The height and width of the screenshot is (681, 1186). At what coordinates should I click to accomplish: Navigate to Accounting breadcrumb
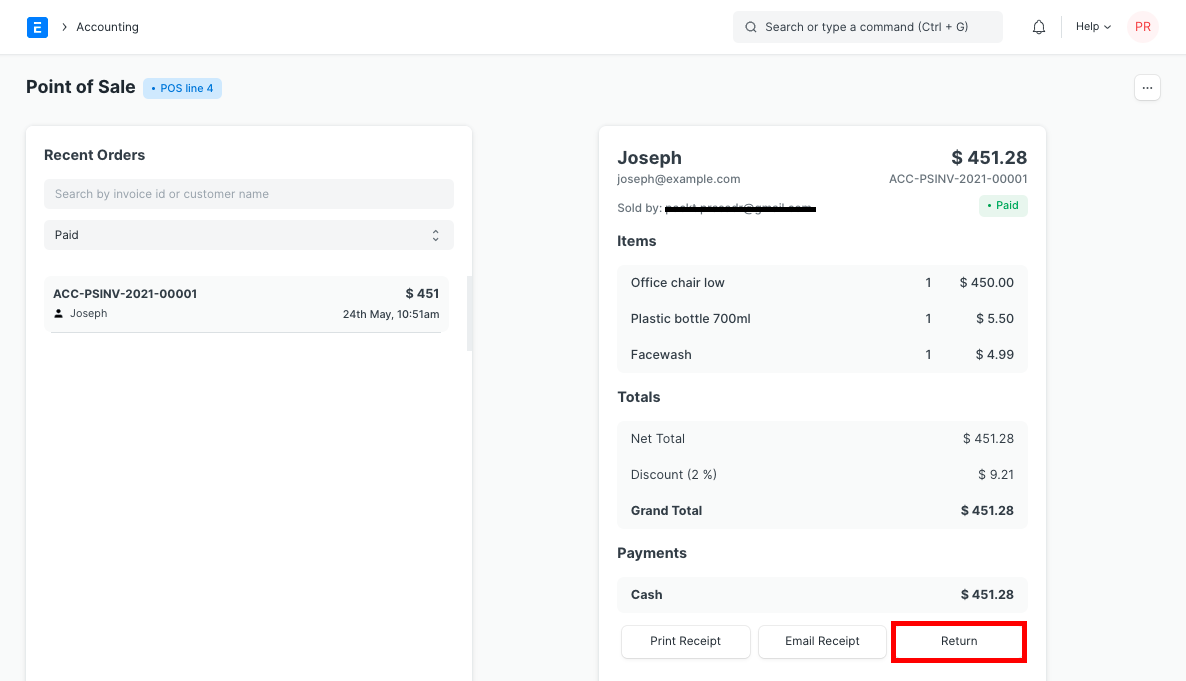pos(107,27)
